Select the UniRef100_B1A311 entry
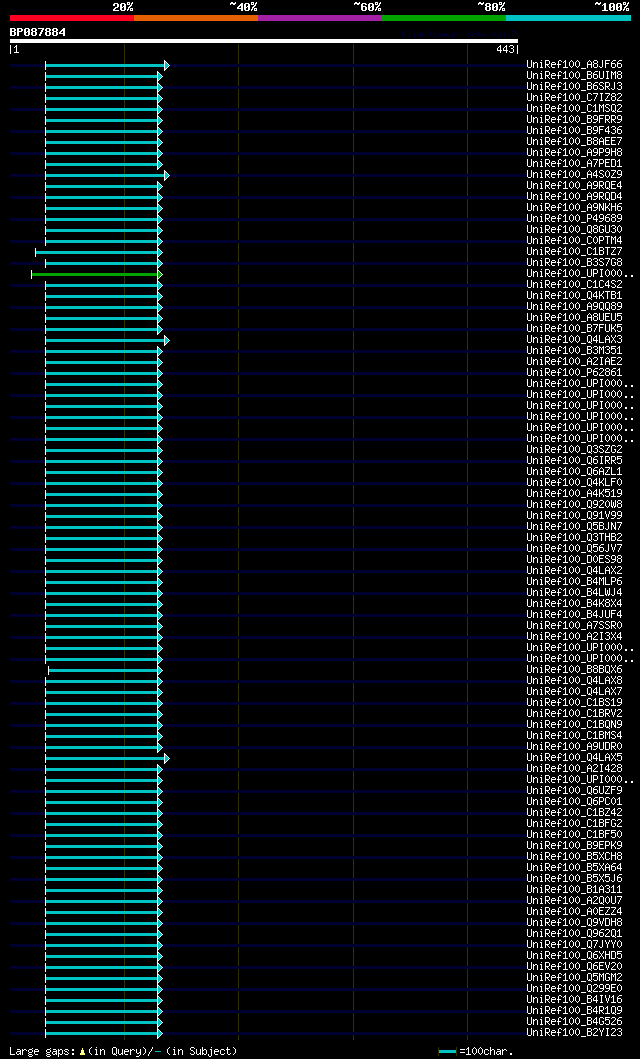This screenshot has width=640, height=1059. [x=575, y=889]
